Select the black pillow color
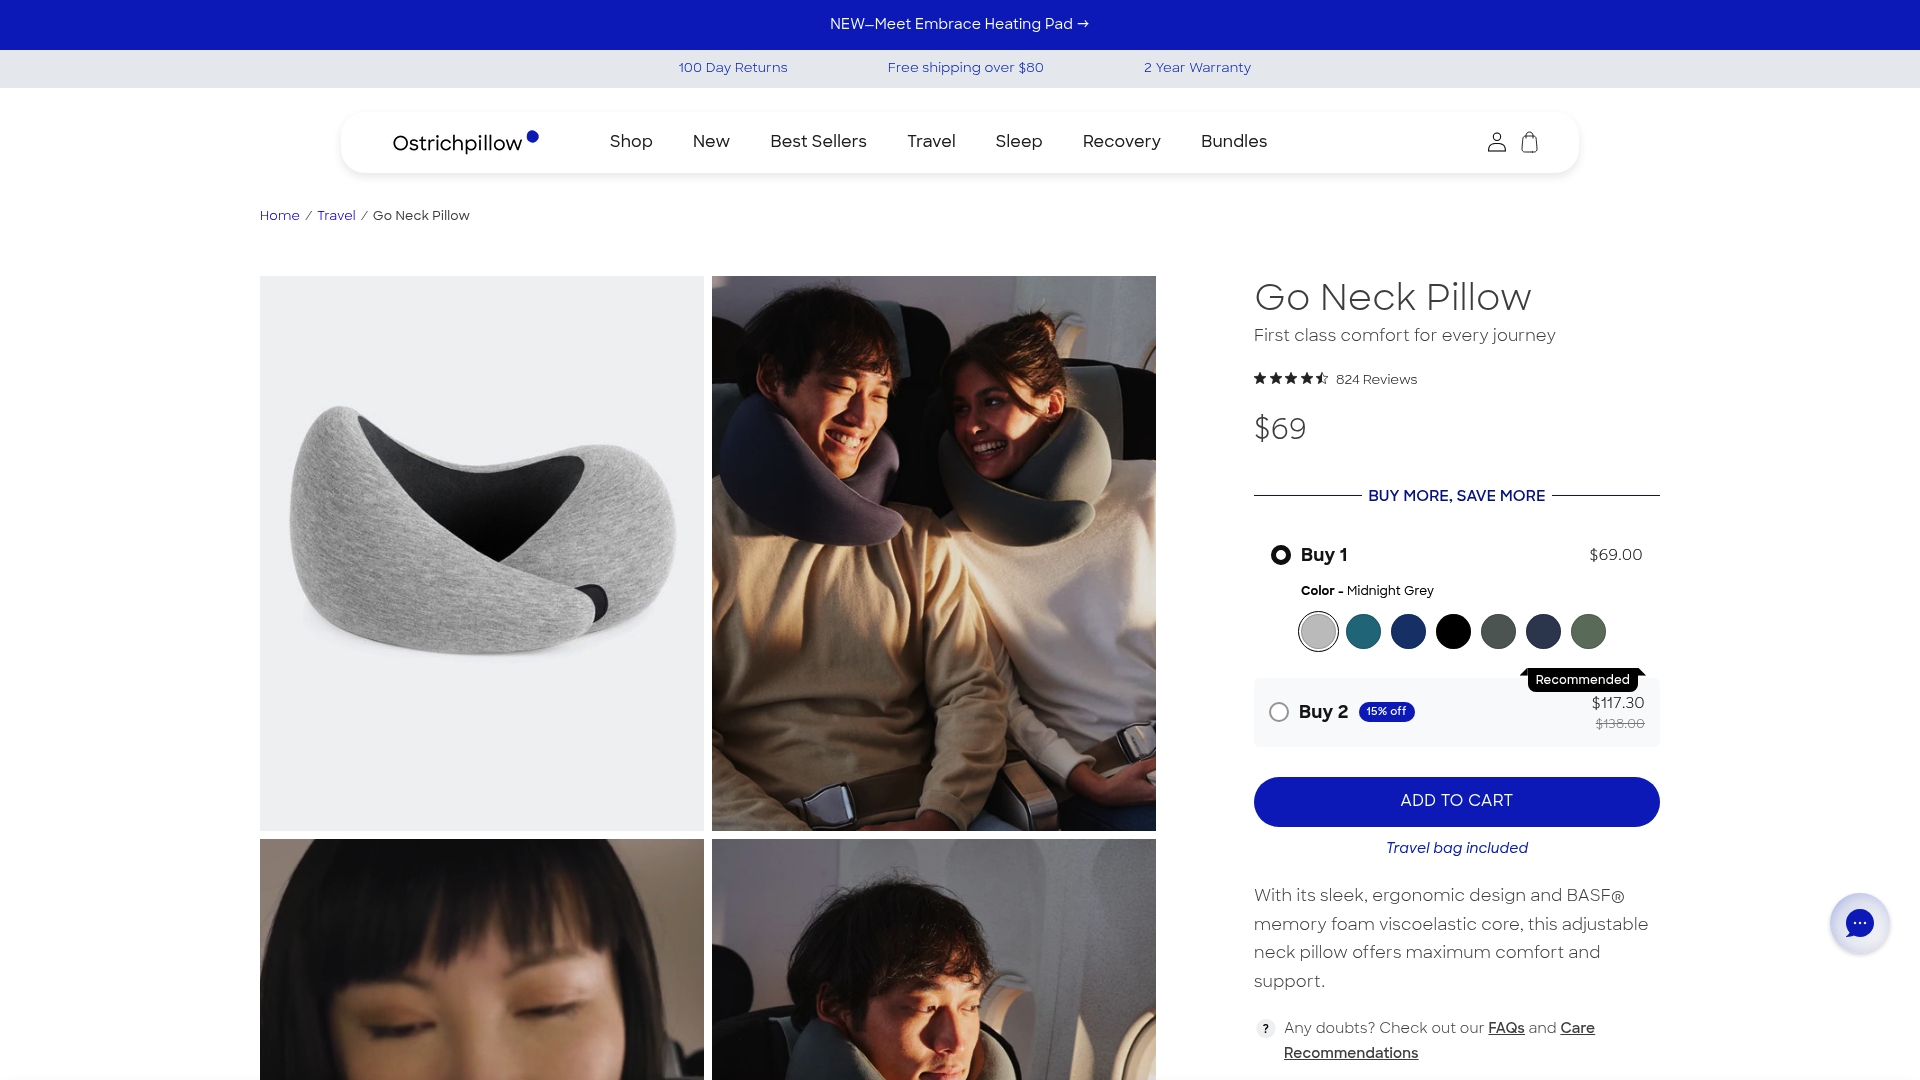The image size is (1920, 1080). tap(1454, 631)
